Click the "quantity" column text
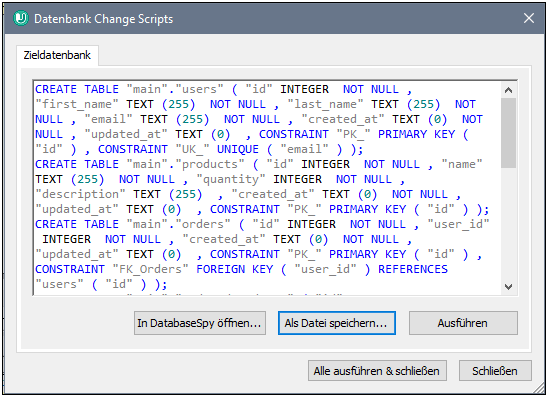This screenshot has width=548, height=397. (x=231, y=179)
